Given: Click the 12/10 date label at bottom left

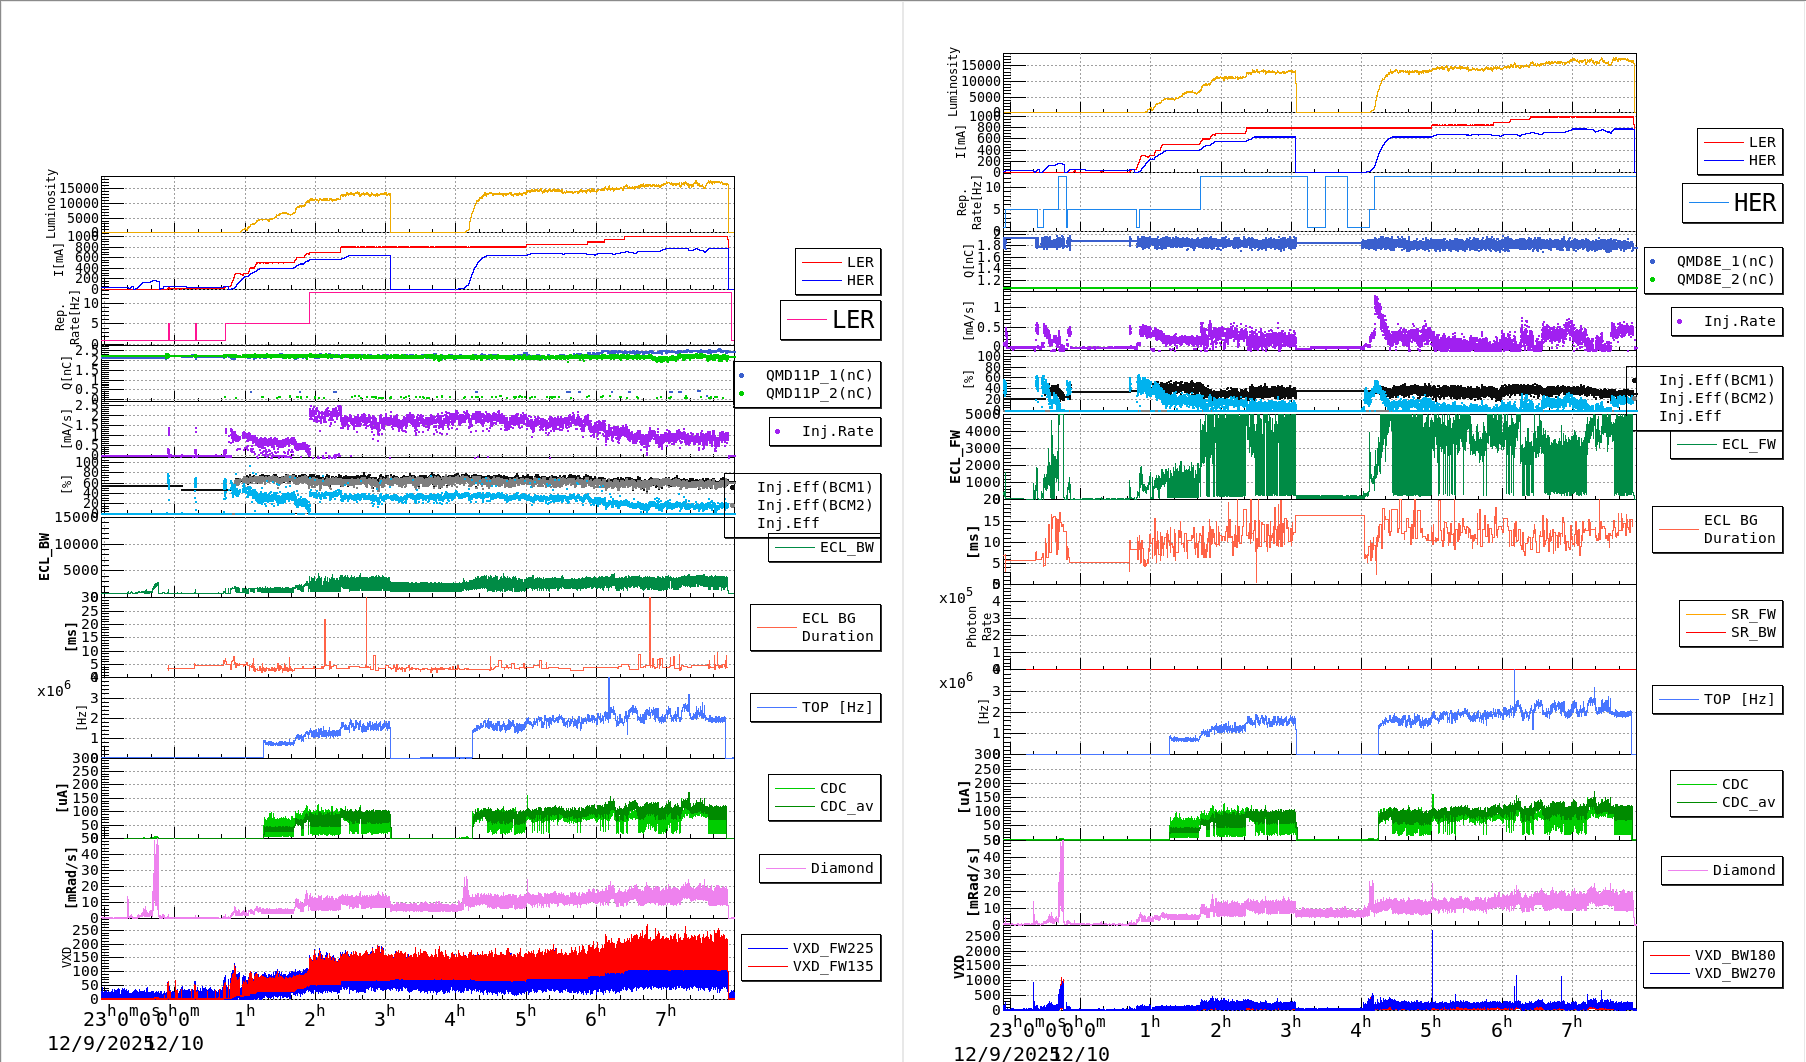Looking at the screenshot, I should pyautogui.click(x=176, y=1042).
